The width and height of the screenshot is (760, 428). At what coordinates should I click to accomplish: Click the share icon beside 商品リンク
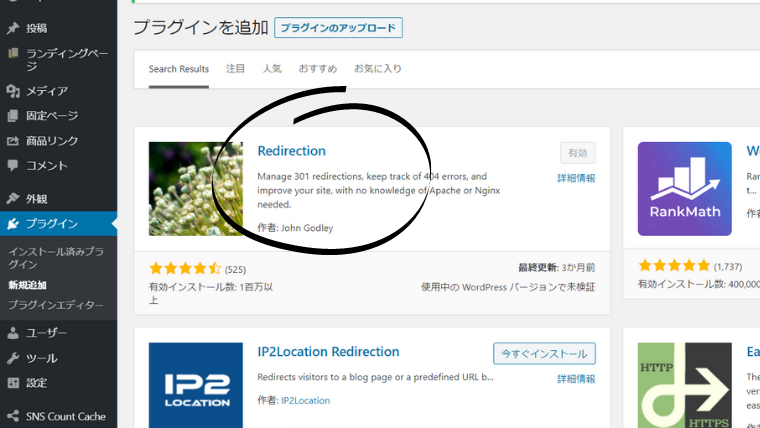tap(13, 141)
